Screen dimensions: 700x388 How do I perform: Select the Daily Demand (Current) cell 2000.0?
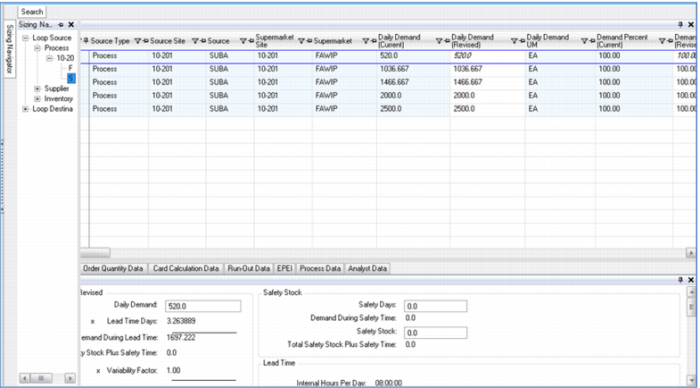click(413, 96)
